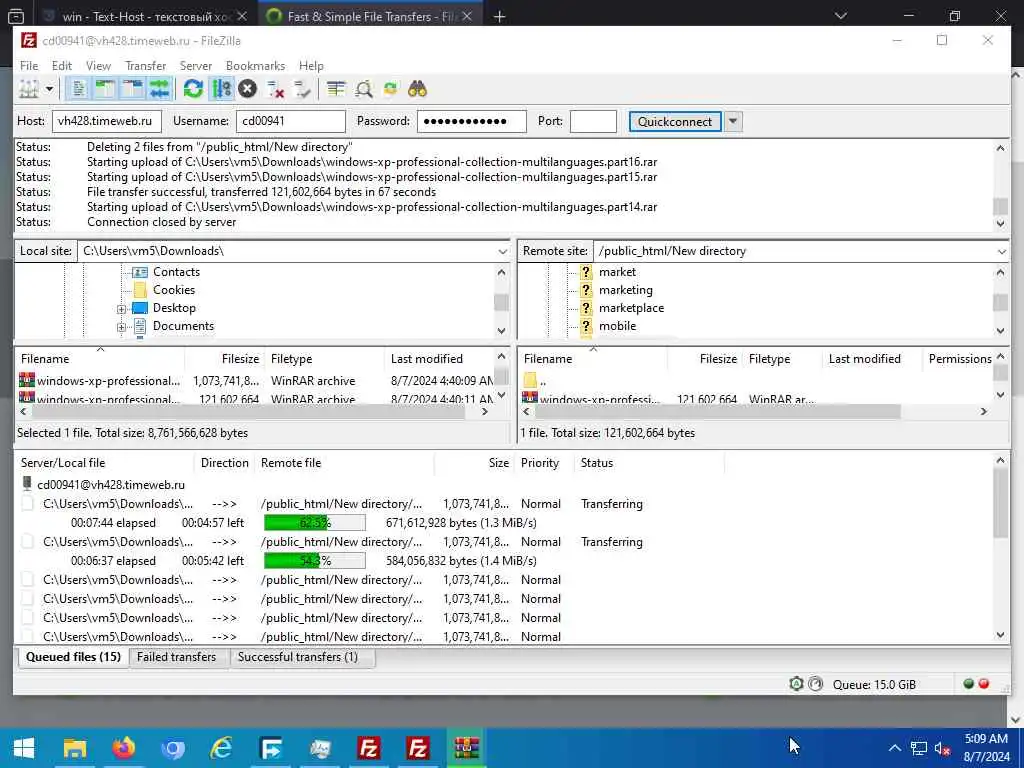Open the parent '..' folder in remote list
The width and height of the screenshot is (1024, 768).
point(535,381)
